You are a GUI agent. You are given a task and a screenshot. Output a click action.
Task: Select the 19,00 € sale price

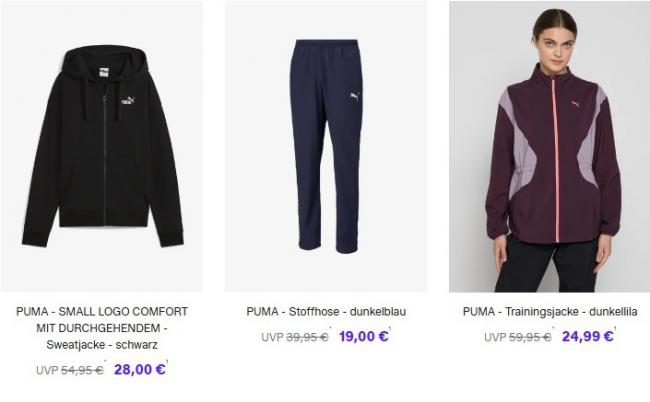click(364, 336)
